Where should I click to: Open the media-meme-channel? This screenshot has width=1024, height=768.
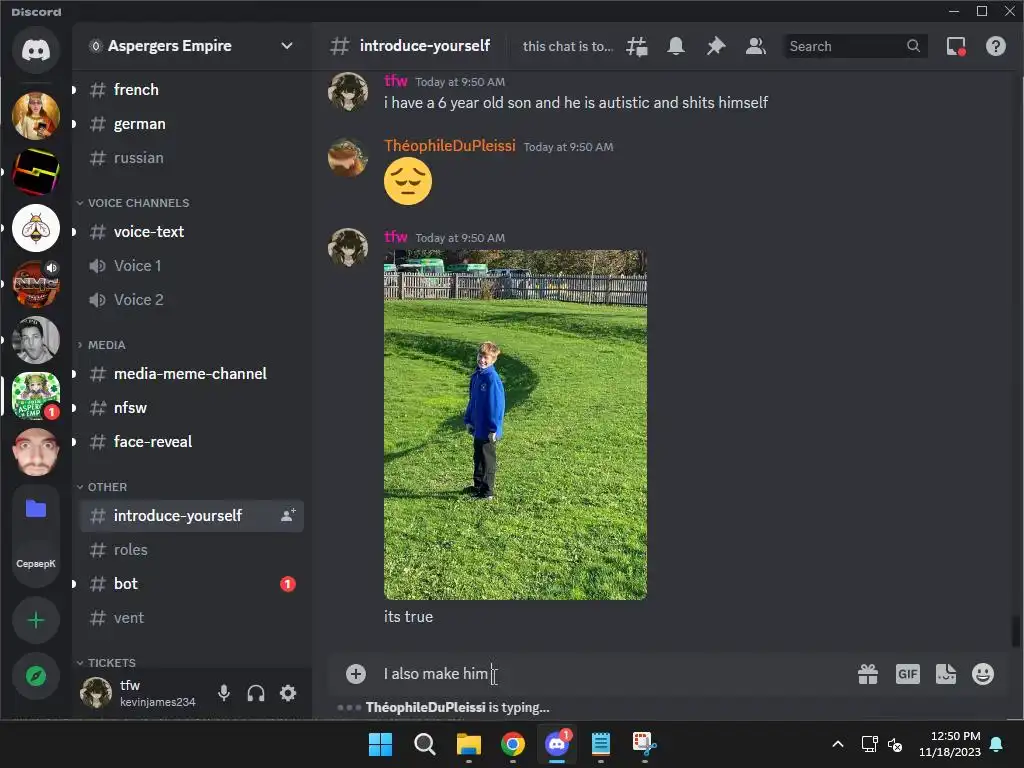190,374
